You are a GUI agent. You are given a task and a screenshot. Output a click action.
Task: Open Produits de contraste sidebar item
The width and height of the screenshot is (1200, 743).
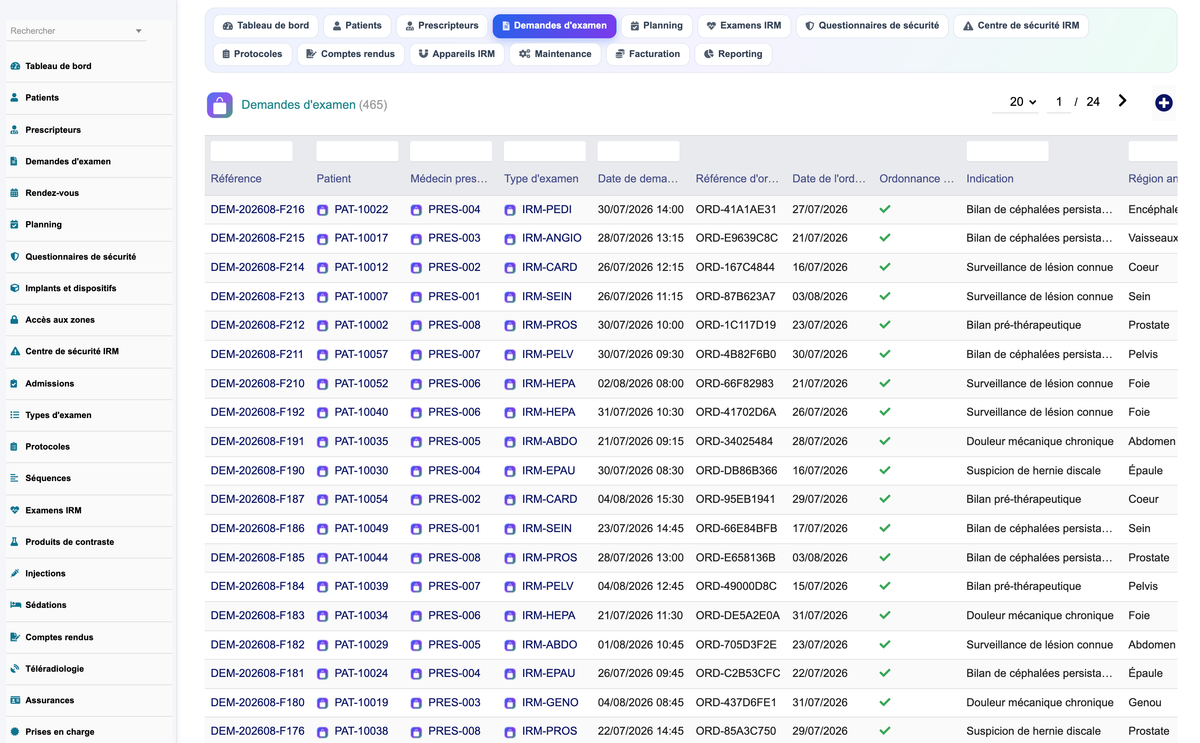click(69, 542)
